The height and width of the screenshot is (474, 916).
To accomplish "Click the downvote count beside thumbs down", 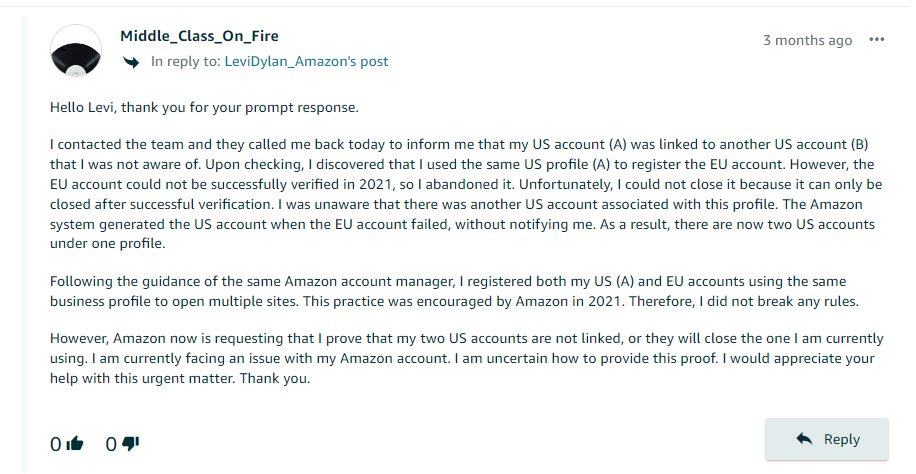I will tap(111, 445).
